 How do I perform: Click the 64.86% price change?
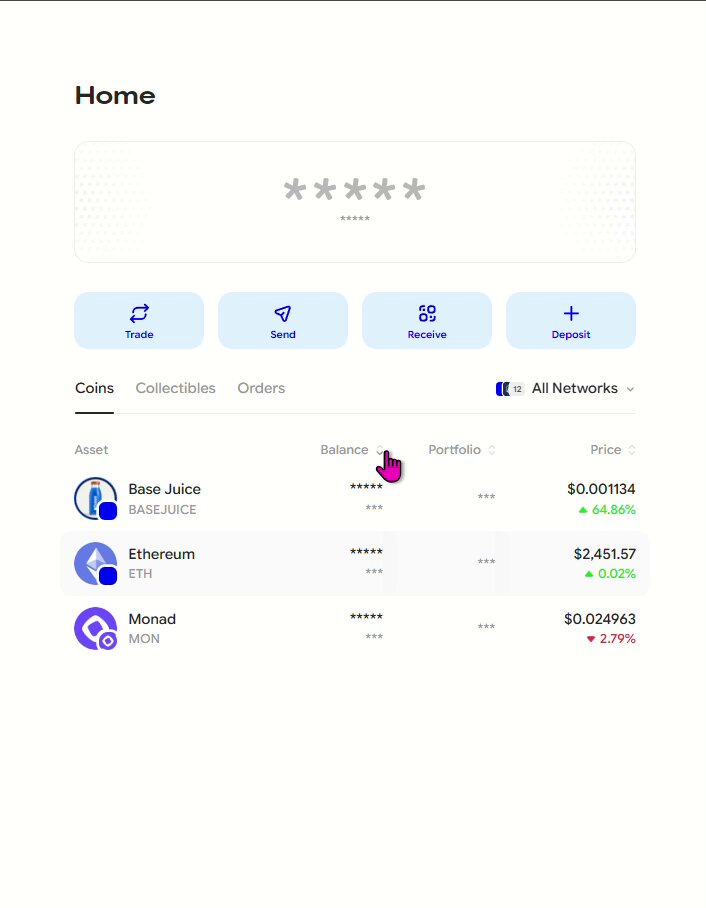(607, 510)
